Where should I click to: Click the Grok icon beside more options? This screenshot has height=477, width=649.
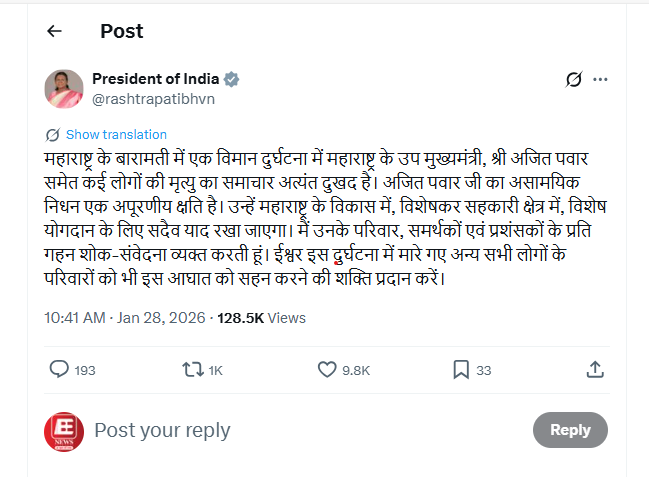(574, 79)
